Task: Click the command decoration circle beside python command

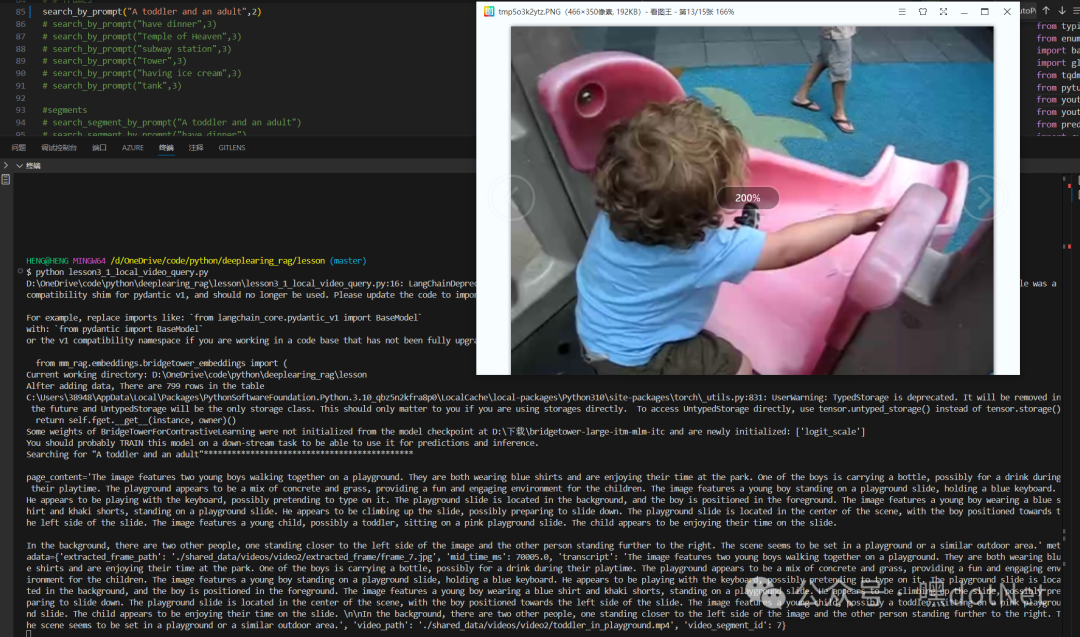Action: (20, 271)
